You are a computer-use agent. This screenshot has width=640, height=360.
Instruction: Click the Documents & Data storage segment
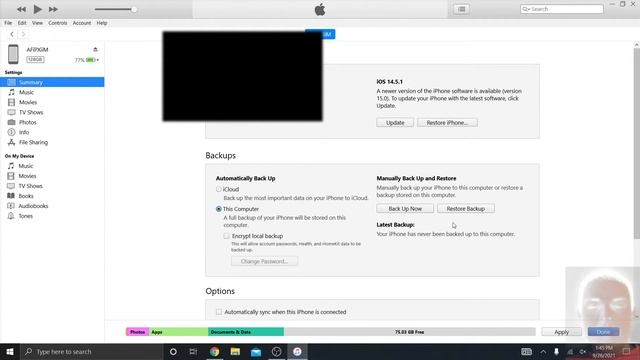246,332
